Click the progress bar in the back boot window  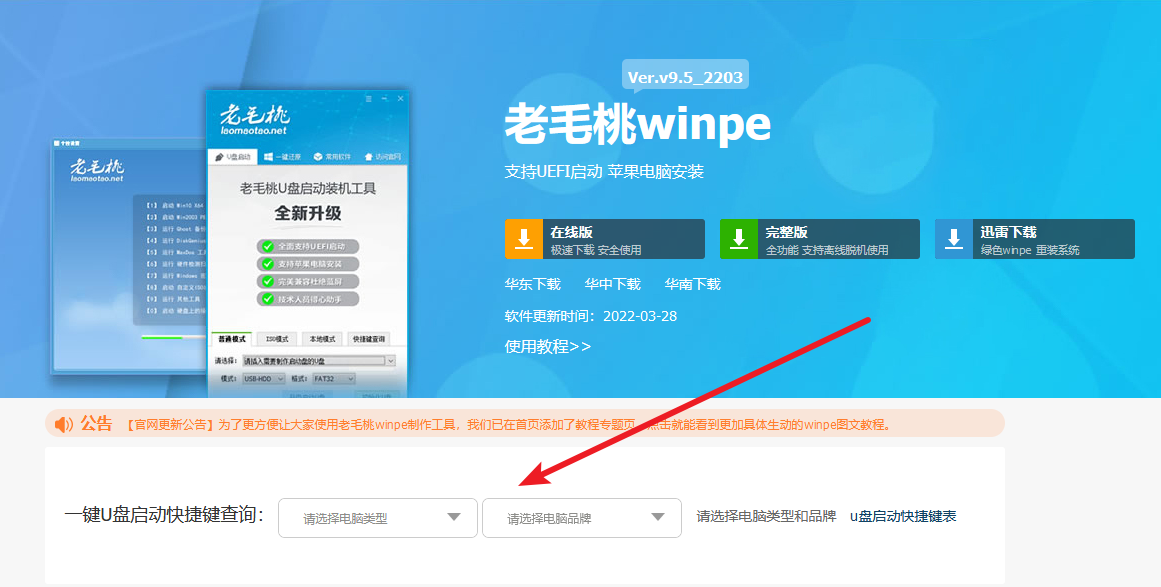pyautogui.click(x=174, y=338)
